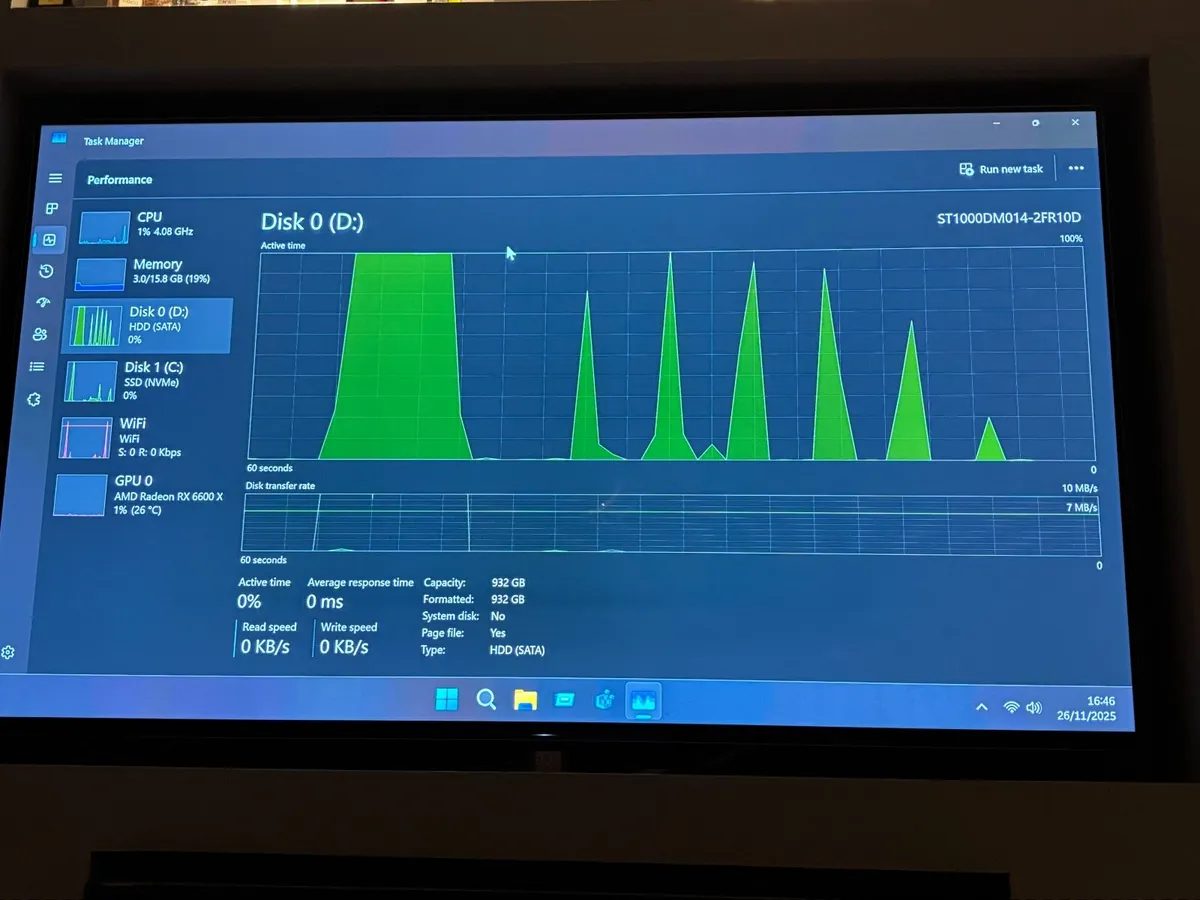This screenshot has width=1200, height=900.
Task: Select the Details list icon in sidebar
Action: (37, 366)
